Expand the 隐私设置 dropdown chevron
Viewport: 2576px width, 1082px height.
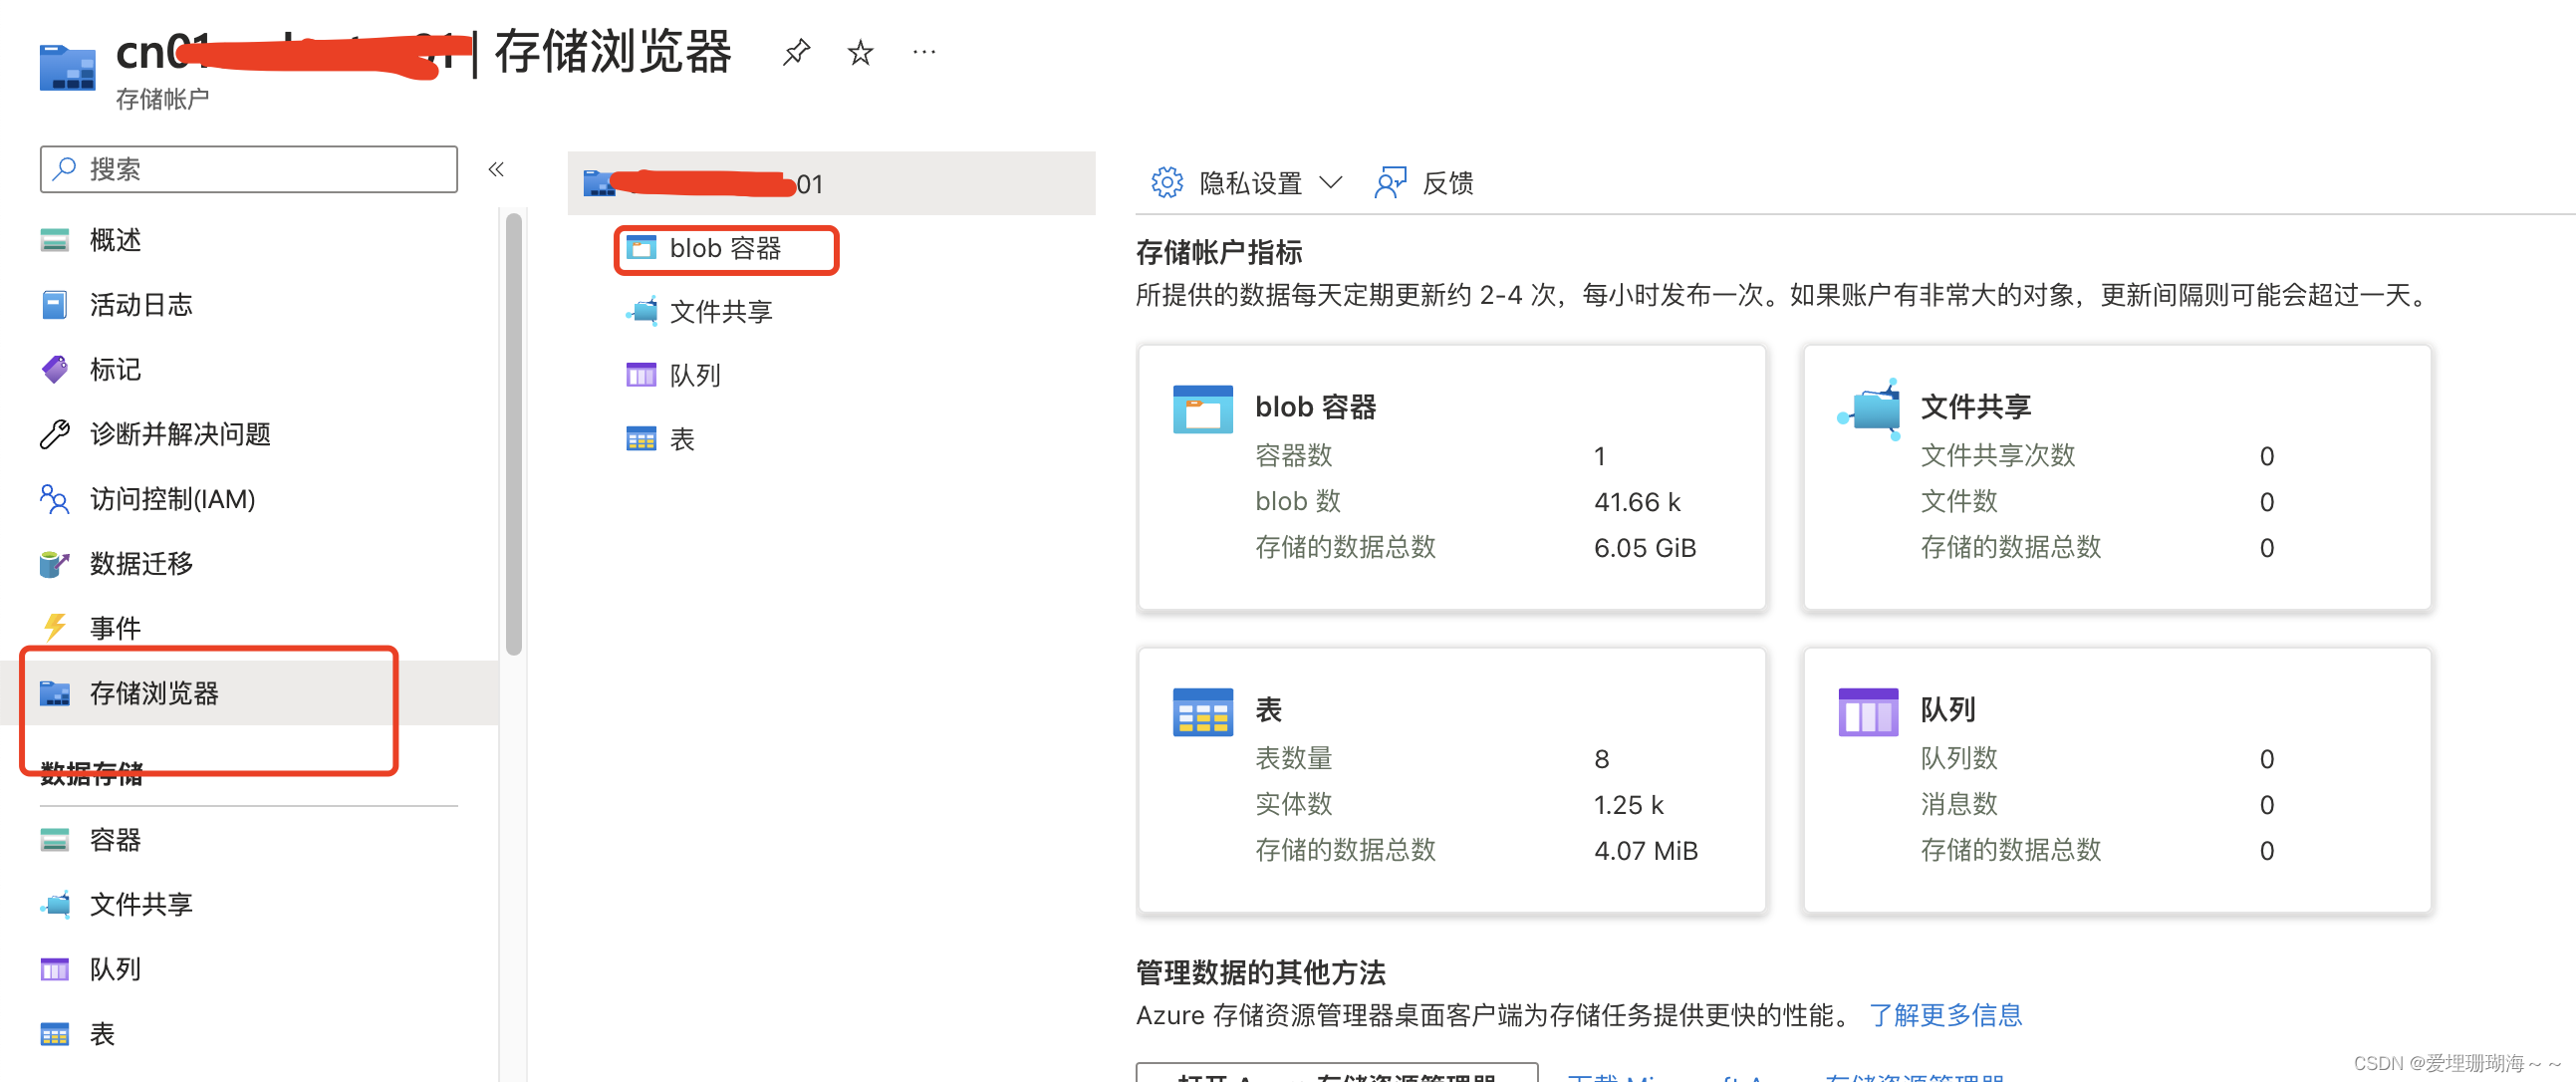(1332, 182)
